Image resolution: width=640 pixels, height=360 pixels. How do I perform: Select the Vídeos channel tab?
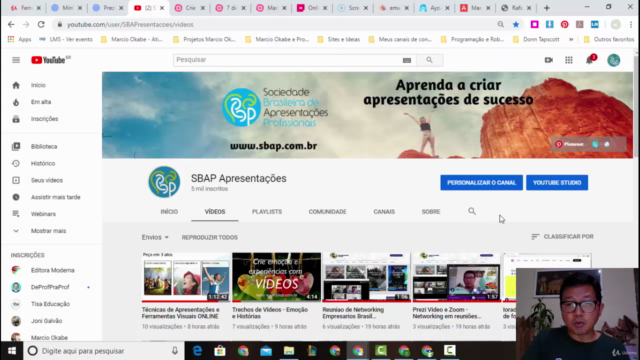215,211
